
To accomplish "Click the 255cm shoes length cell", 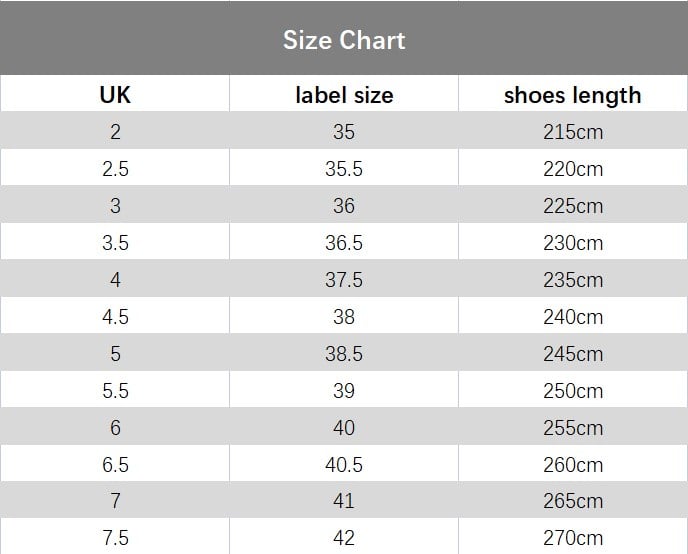I will tap(573, 428).
